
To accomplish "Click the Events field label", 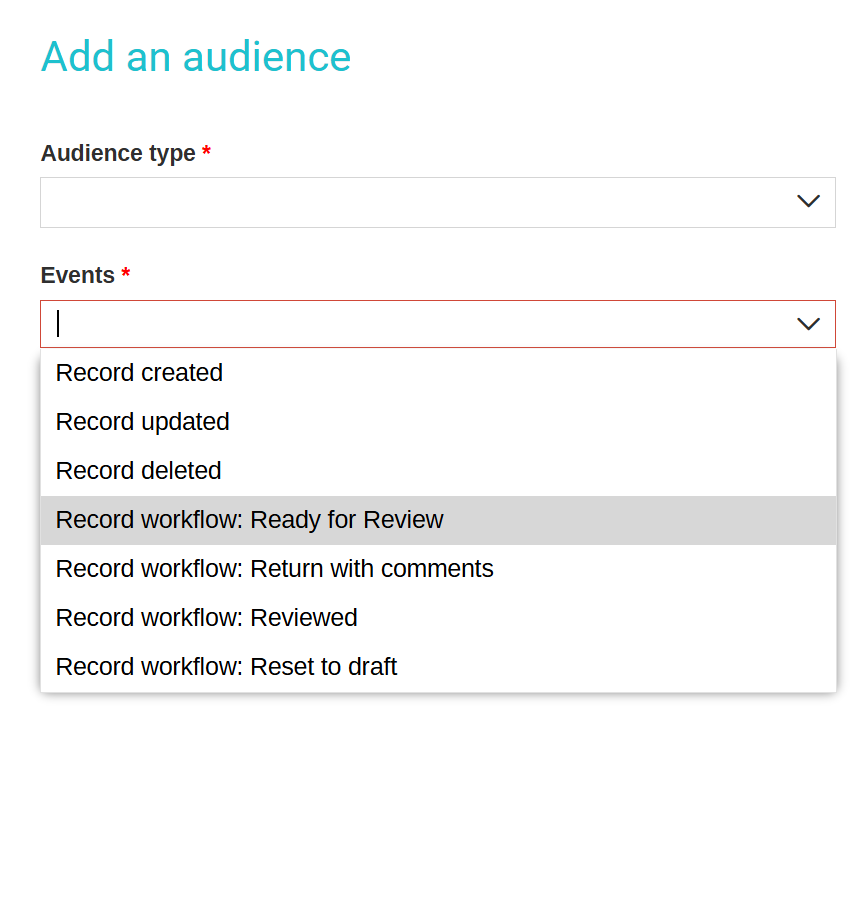I will pos(78,275).
